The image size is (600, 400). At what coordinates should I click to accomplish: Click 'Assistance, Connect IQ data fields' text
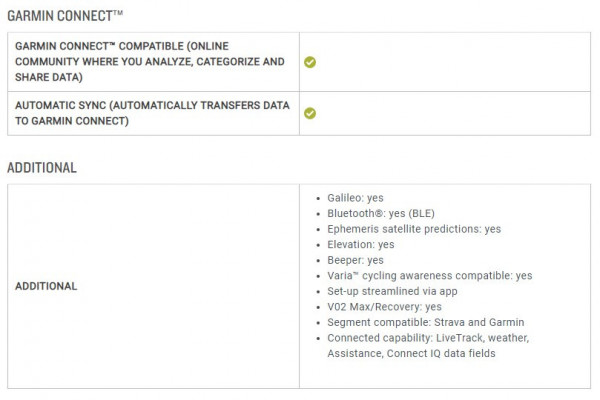[411, 353]
